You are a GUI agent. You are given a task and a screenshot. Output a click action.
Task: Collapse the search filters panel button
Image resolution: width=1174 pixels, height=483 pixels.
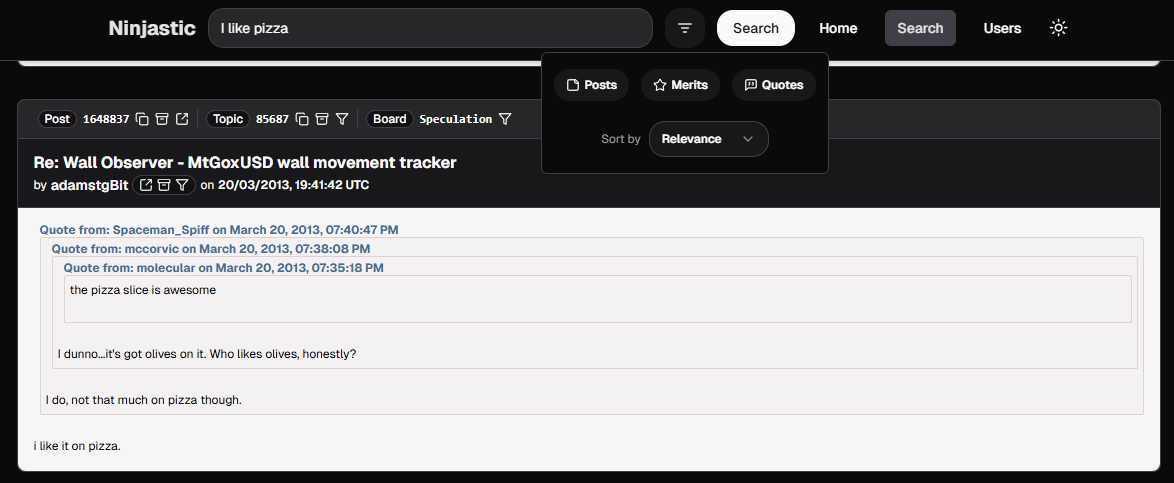point(685,28)
